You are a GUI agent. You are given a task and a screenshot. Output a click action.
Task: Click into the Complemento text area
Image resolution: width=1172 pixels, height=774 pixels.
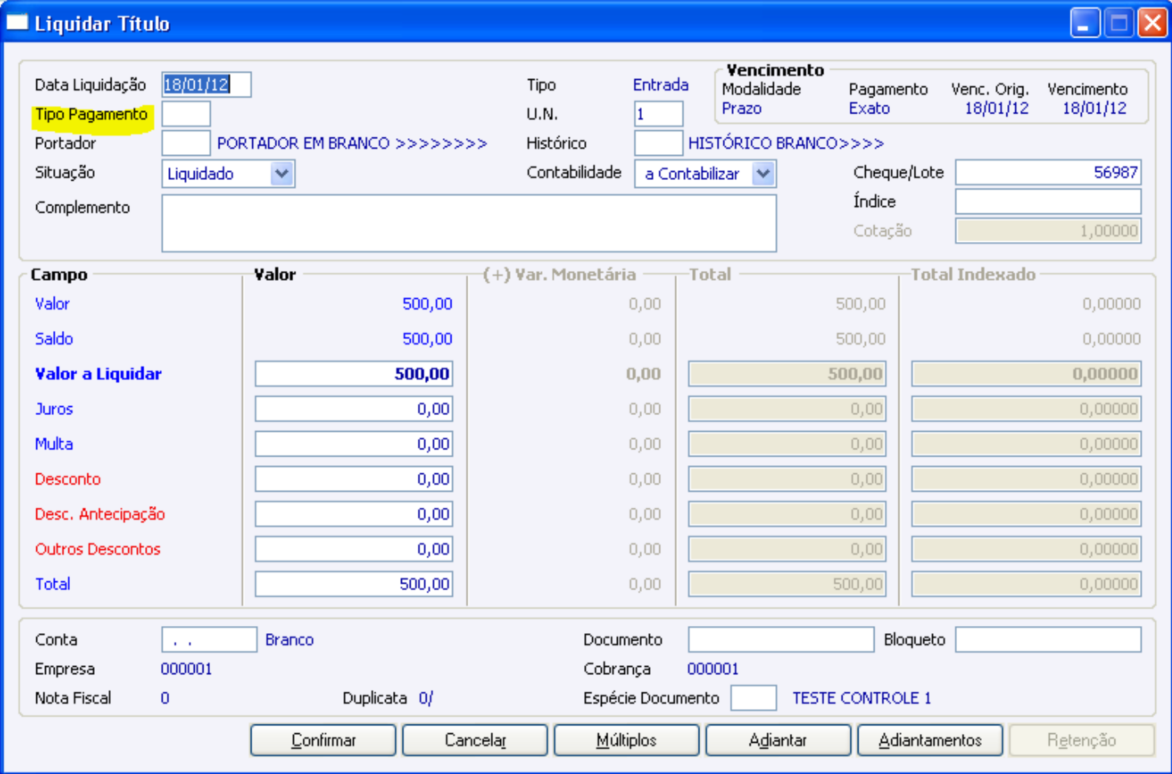click(468, 223)
